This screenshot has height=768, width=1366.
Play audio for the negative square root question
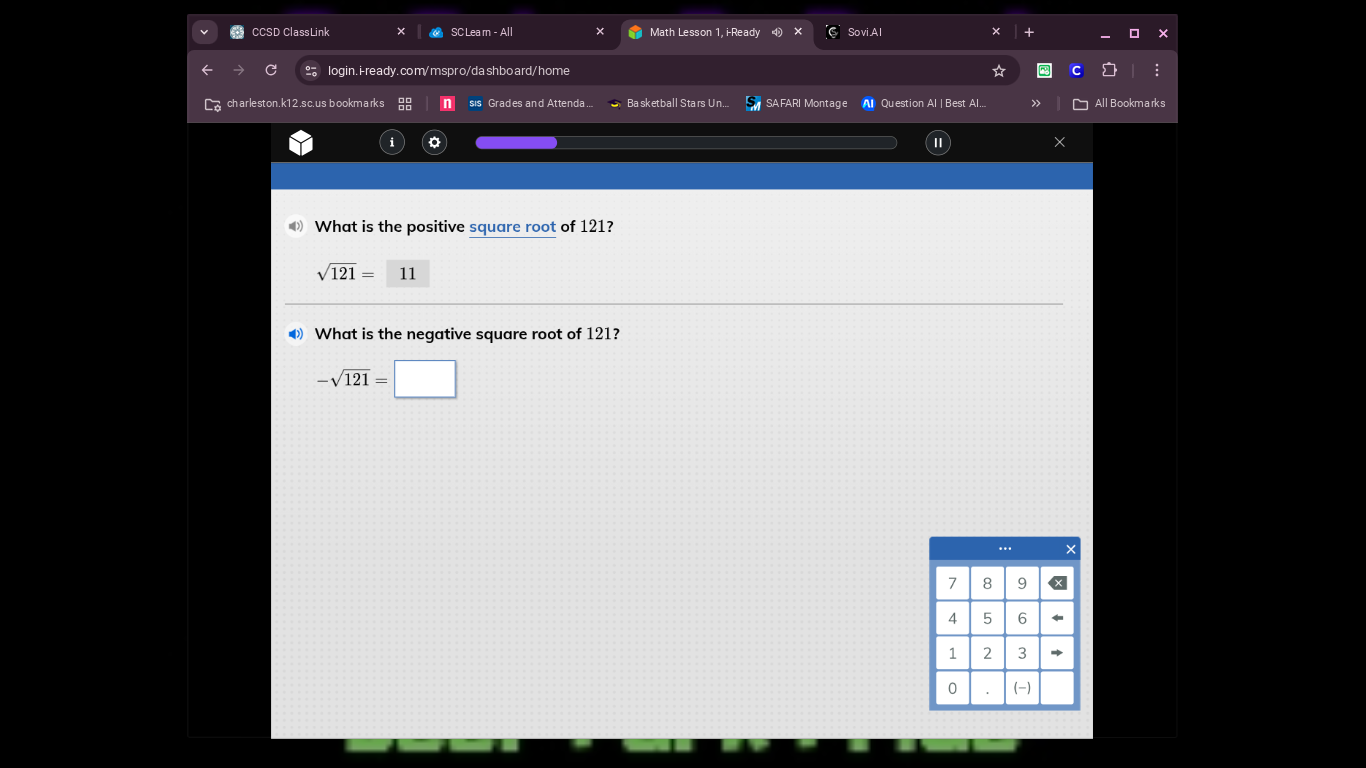(295, 333)
